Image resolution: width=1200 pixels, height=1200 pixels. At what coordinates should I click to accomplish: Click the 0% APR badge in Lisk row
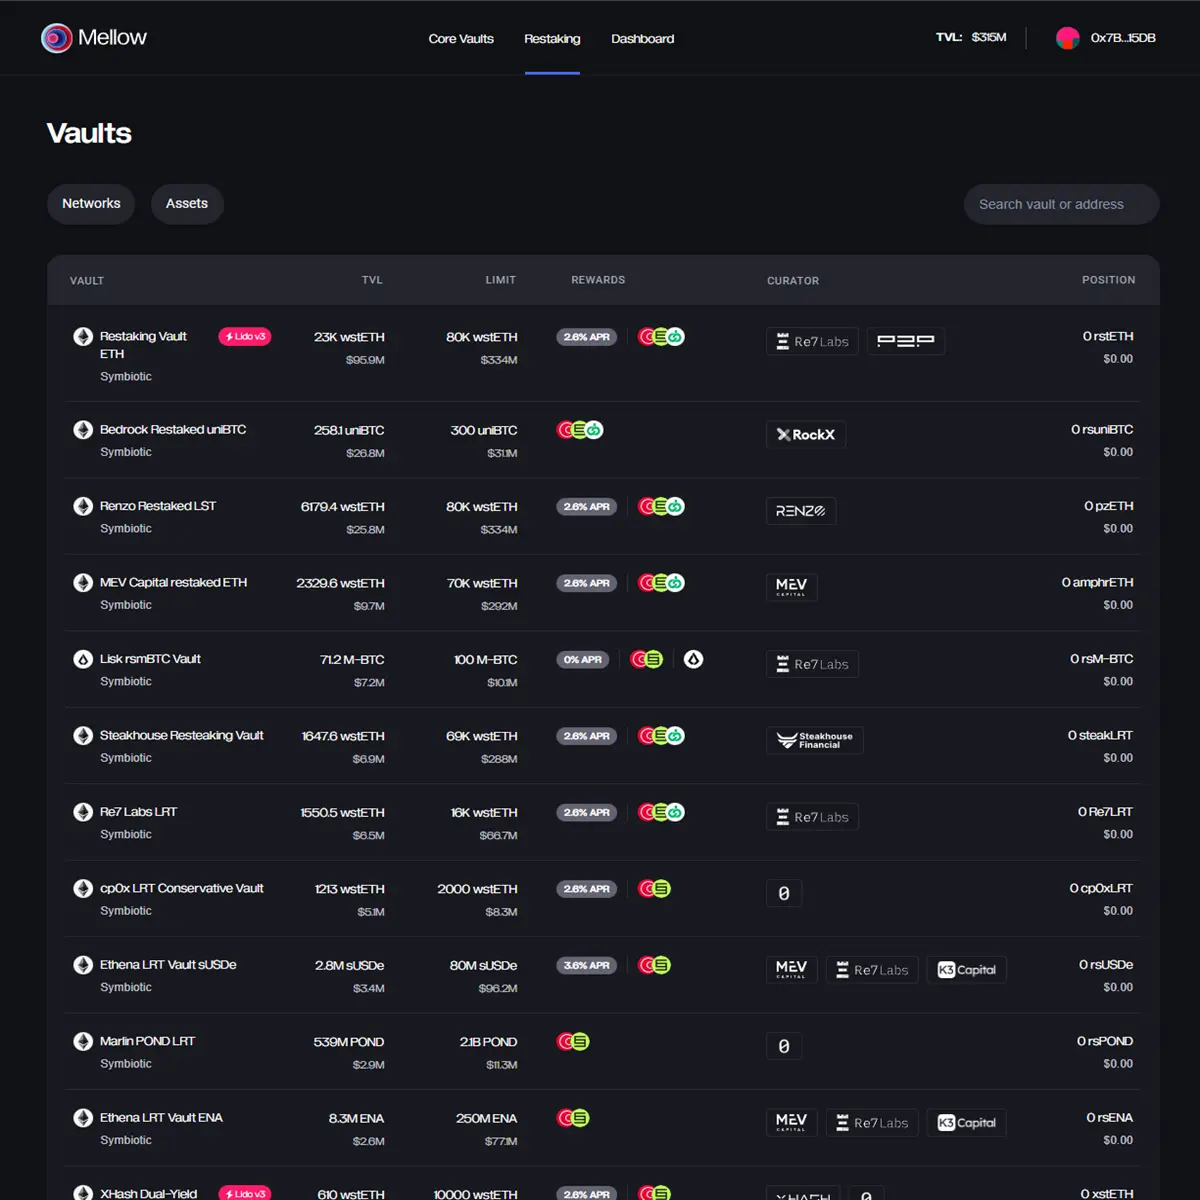(583, 660)
